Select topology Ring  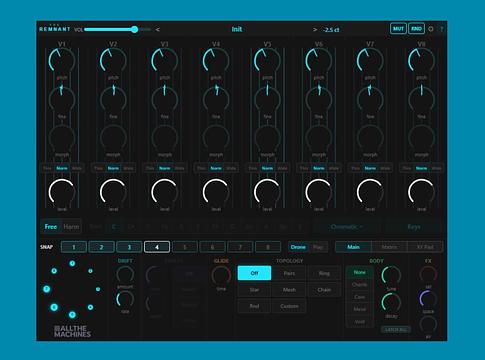click(x=324, y=273)
